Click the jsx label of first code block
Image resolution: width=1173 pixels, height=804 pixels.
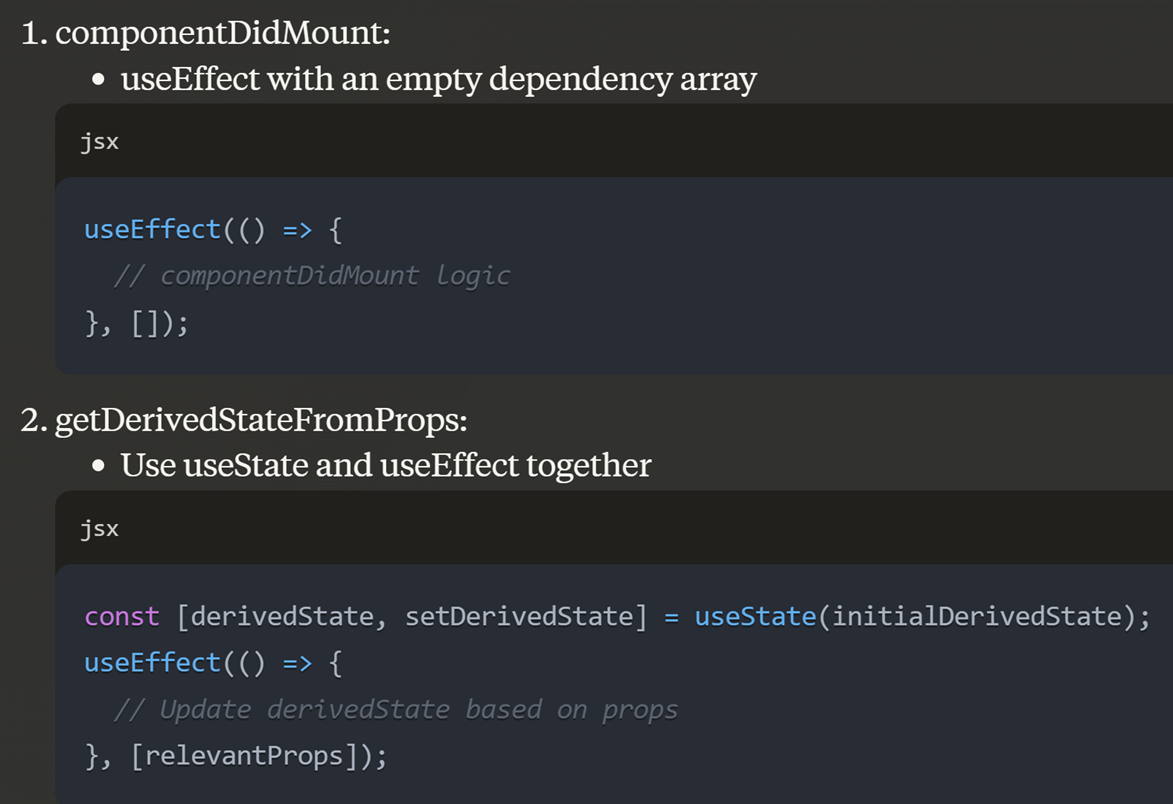[x=99, y=142]
